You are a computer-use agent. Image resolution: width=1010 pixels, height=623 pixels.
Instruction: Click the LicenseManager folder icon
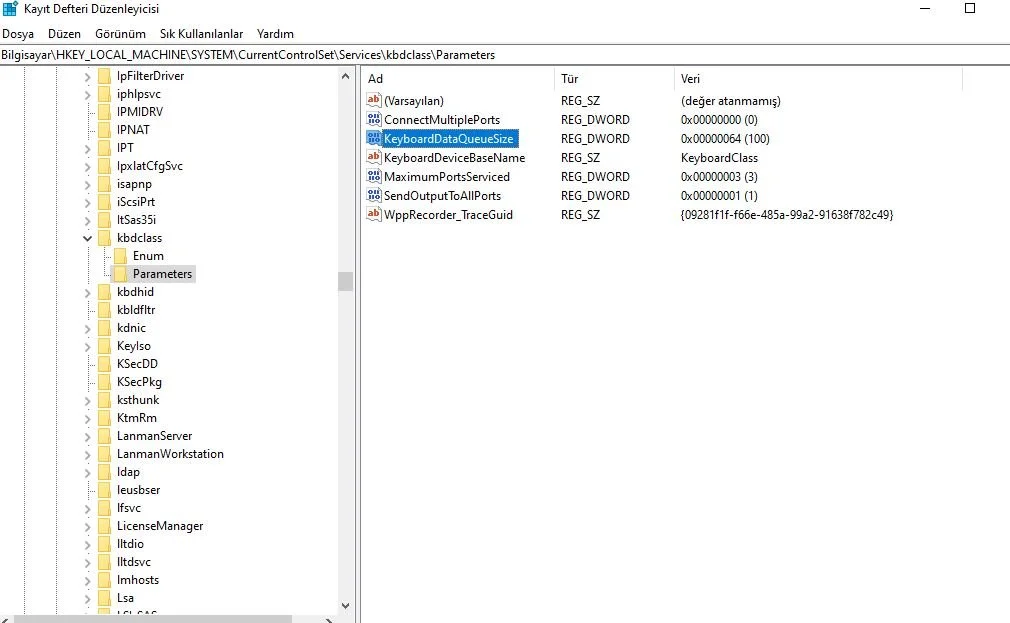click(104, 526)
